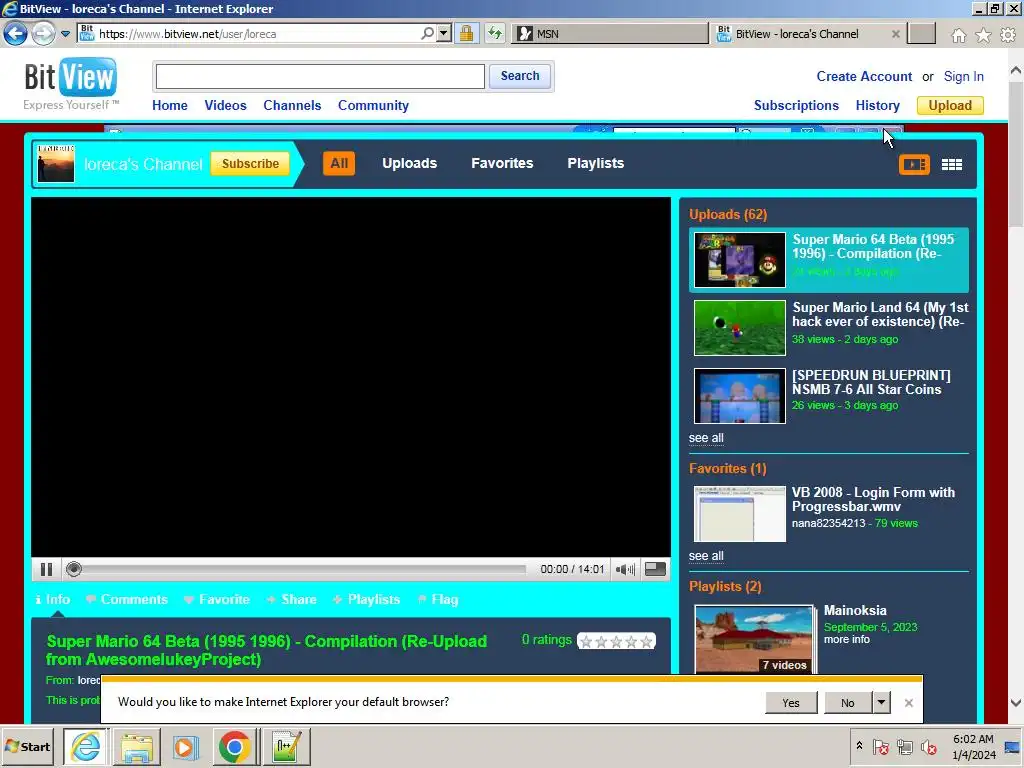Select the Playlists channel tab
The width and height of the screenshot is (1024, 768).
[596, 163]
